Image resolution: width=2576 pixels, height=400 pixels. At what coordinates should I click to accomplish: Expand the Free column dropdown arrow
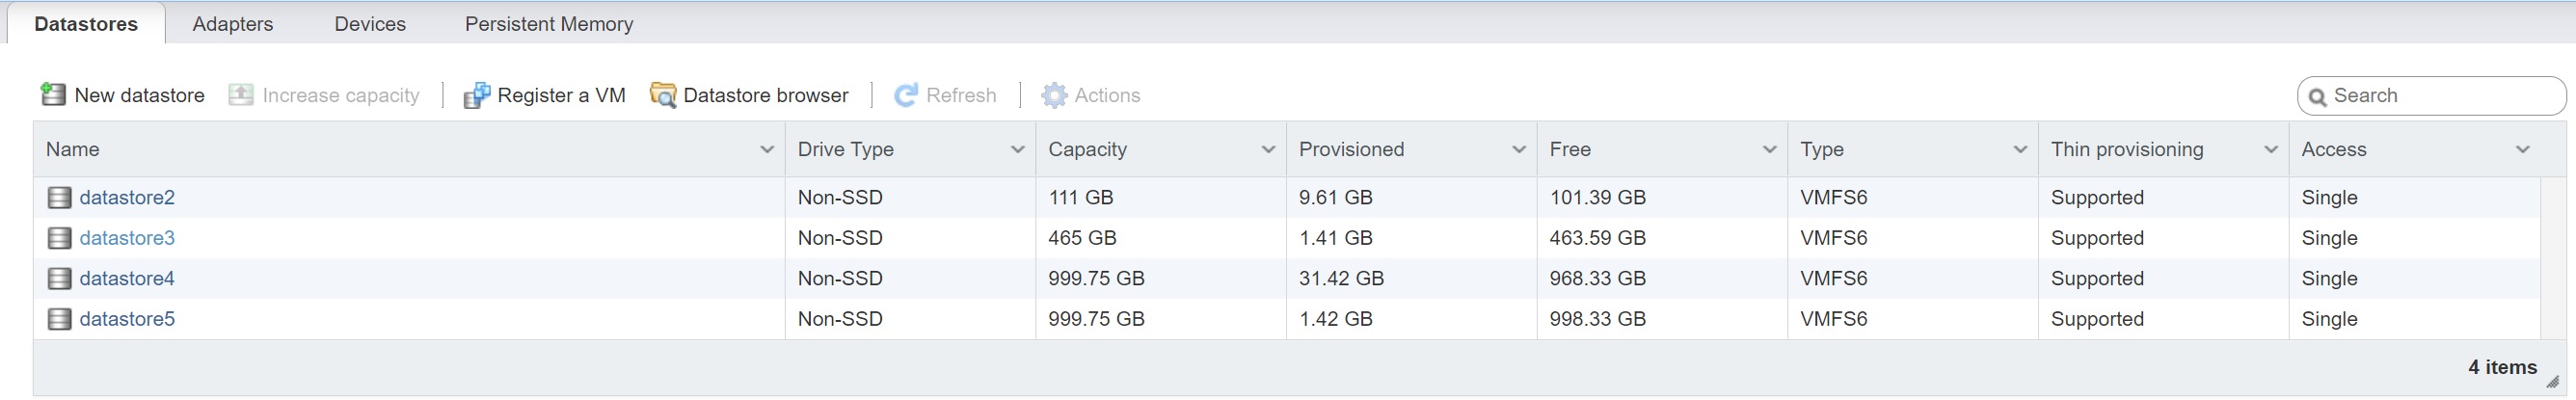click(1769, 150)
